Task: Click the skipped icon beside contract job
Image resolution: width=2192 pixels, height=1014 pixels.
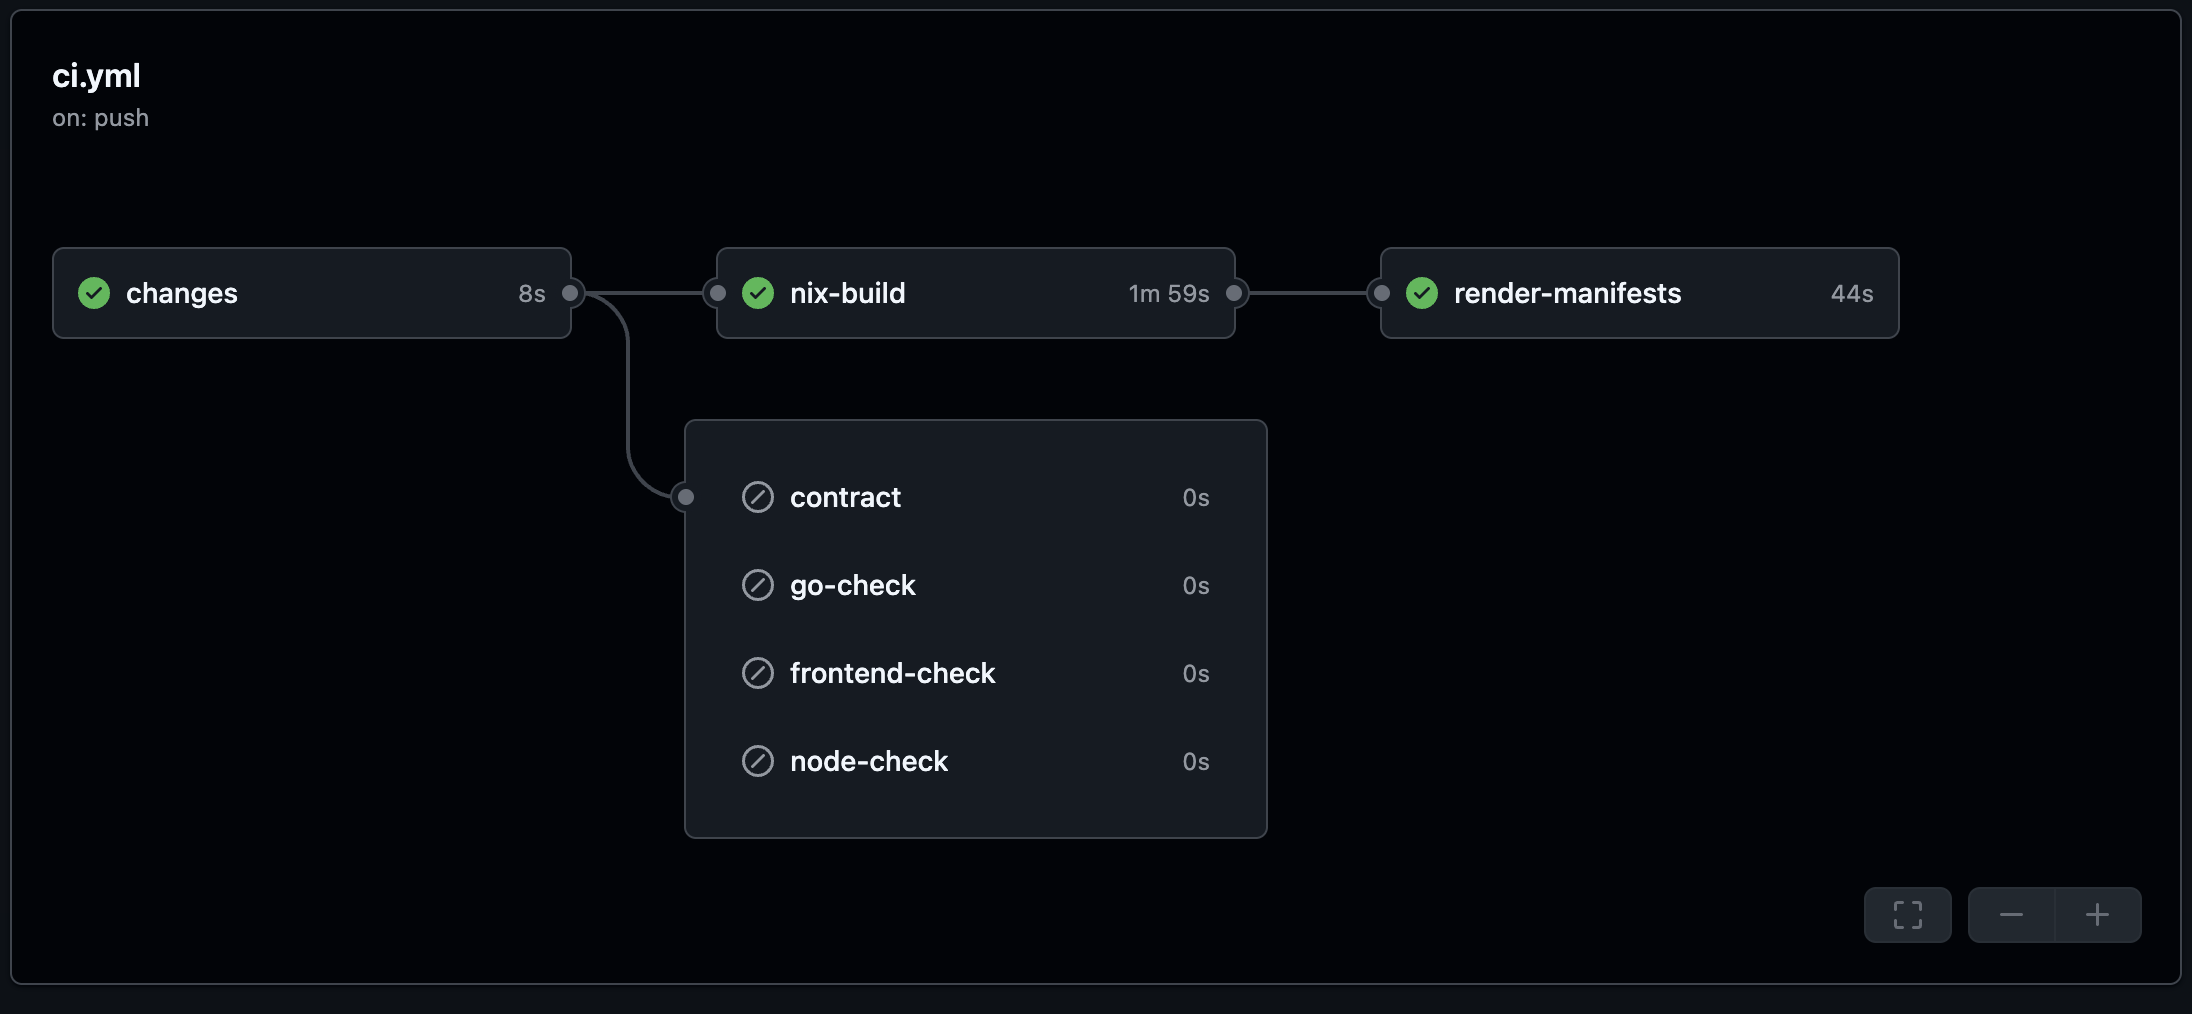Action: [x=758, y=497]
